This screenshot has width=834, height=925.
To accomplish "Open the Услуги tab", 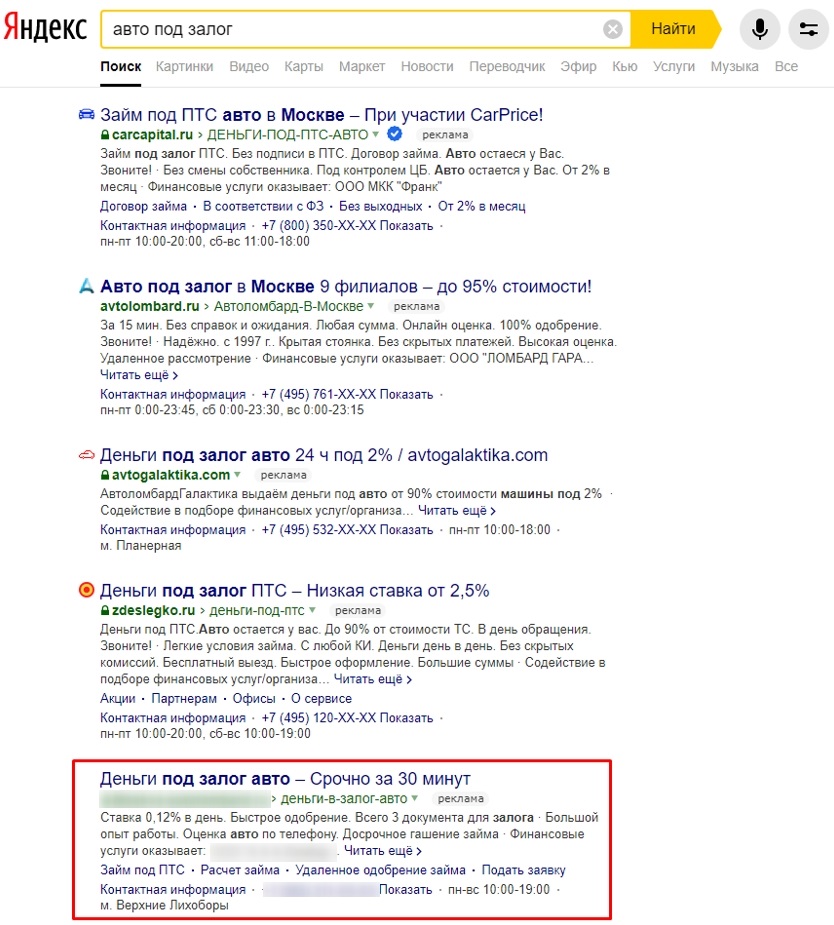I will pos(674,67).
